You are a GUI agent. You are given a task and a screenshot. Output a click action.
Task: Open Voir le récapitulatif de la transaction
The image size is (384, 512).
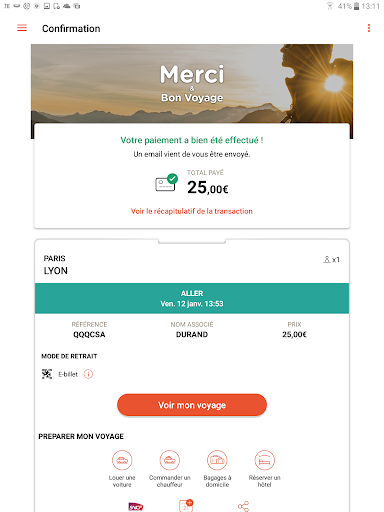(192, 211)
